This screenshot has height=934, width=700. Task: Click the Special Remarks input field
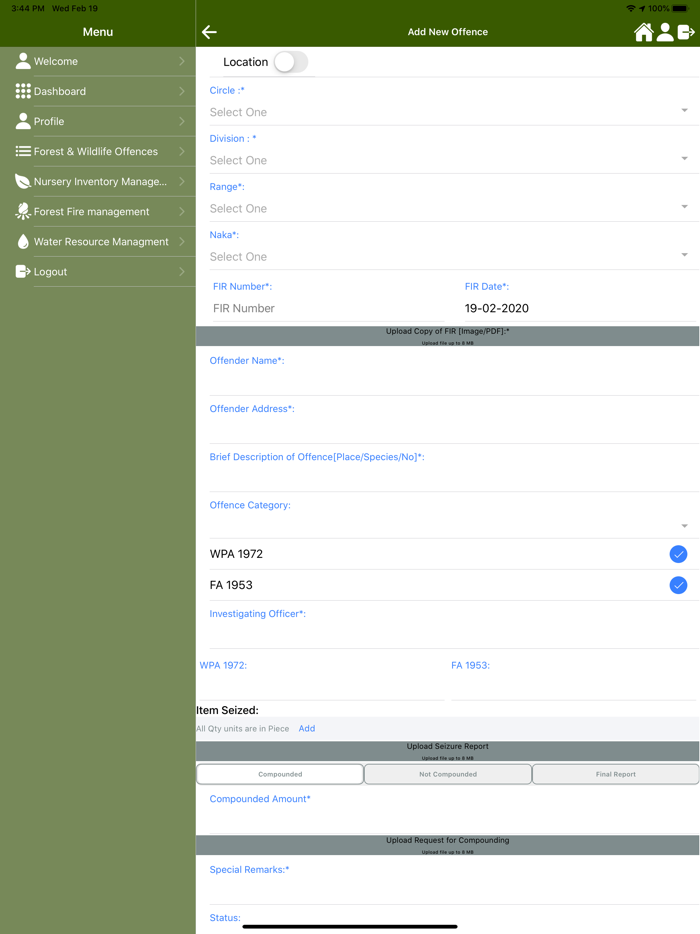coord(454,891)
